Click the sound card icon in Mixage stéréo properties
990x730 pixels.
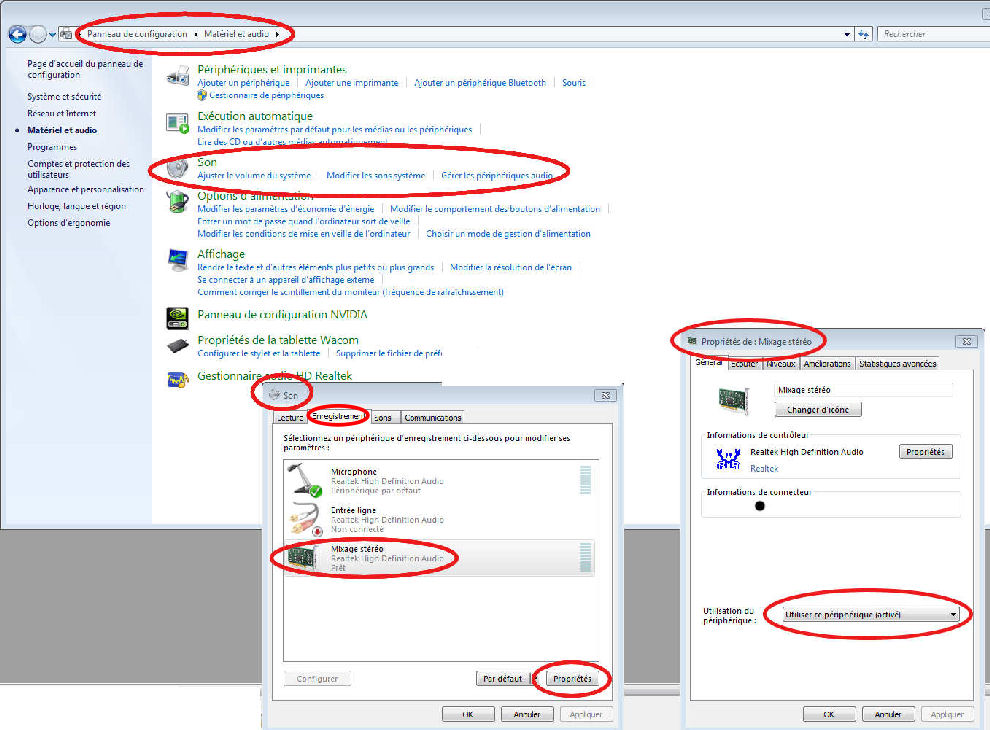[732, 399]
